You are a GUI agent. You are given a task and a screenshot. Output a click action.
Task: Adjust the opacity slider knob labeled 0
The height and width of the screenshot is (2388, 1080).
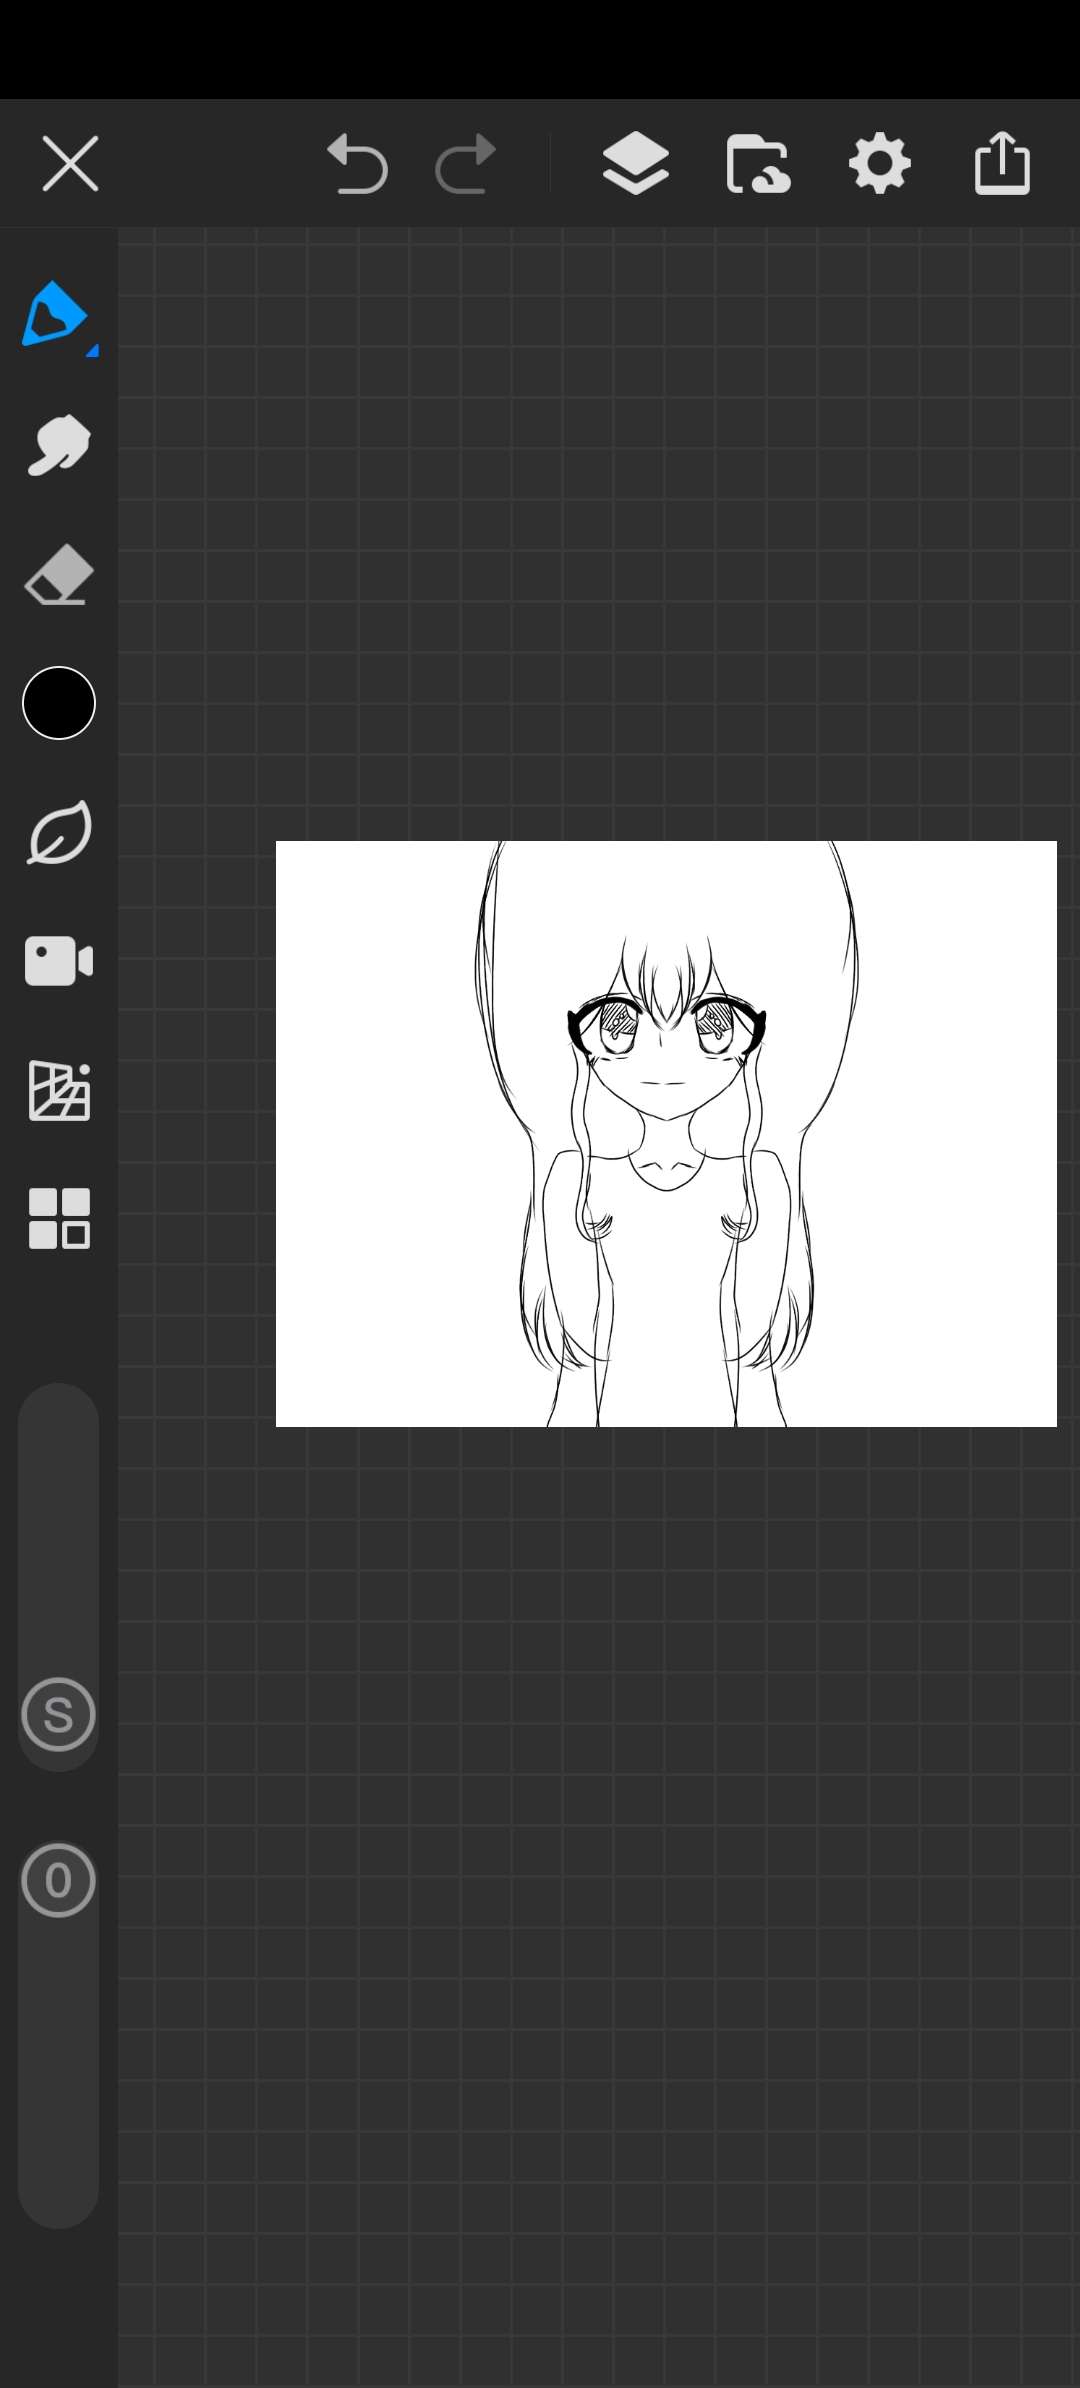point(58,1880)
